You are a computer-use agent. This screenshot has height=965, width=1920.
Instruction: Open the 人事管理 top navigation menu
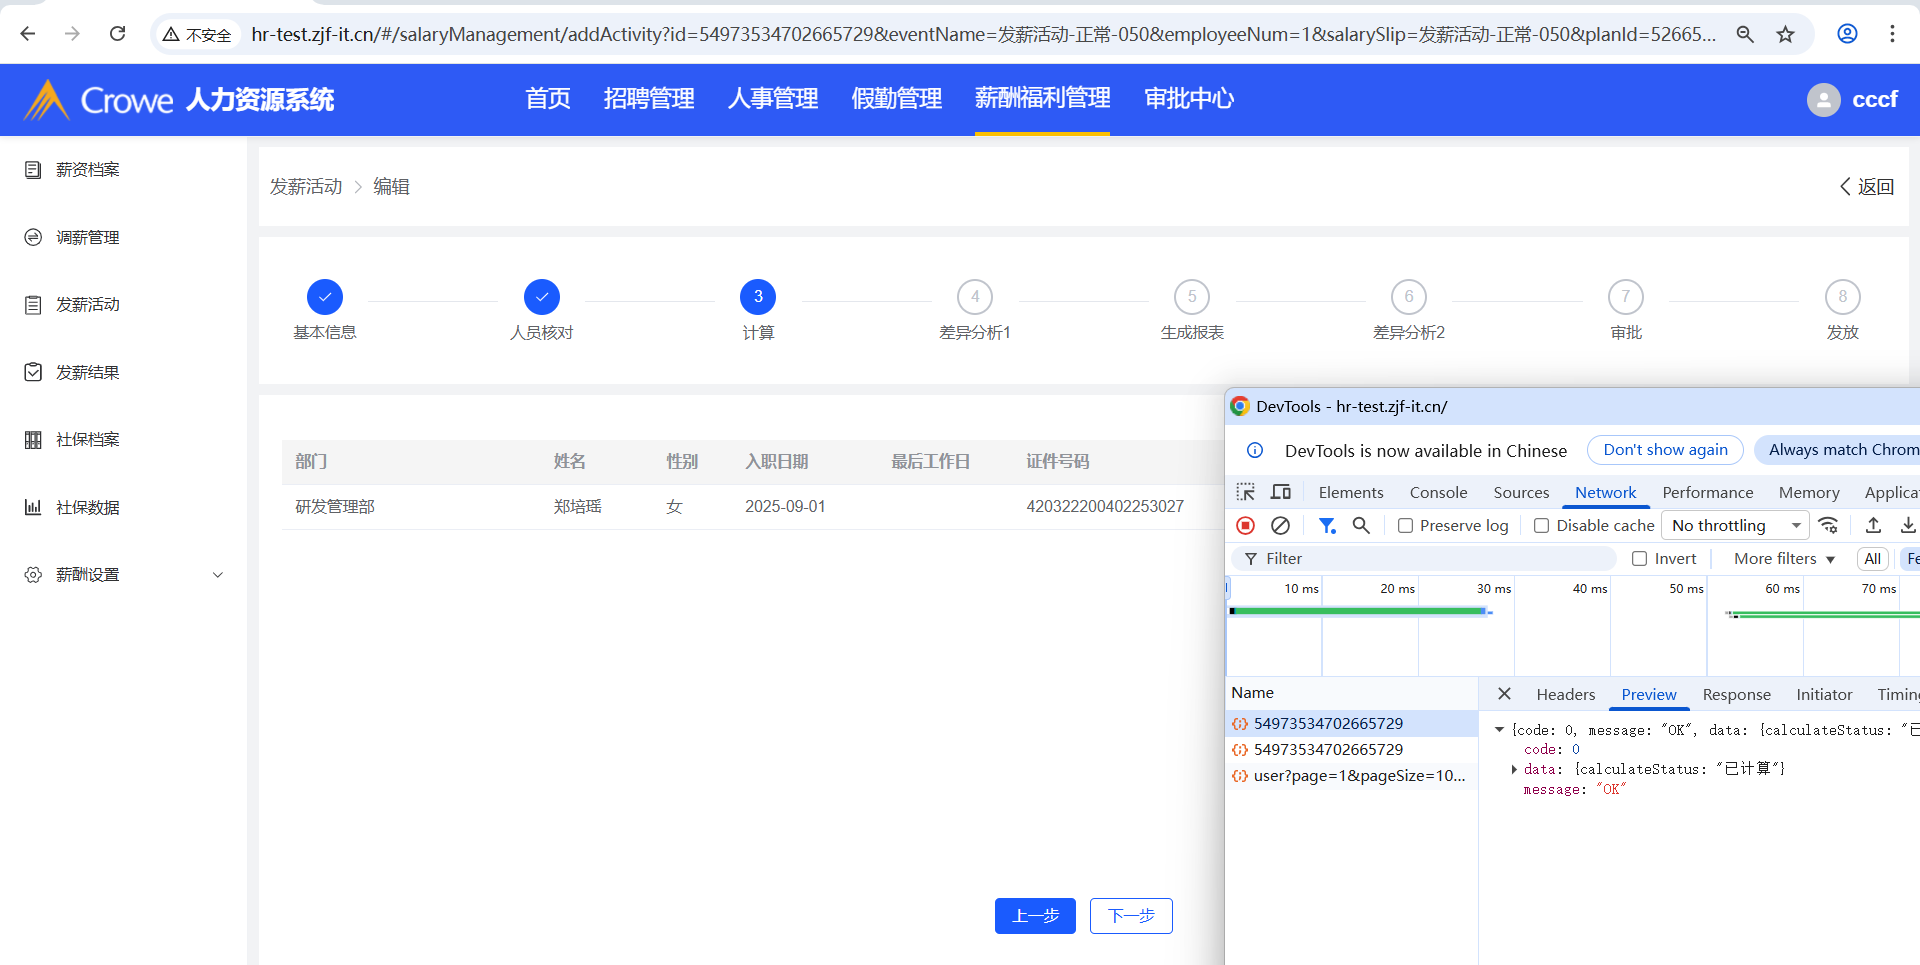tap(772, 99)
